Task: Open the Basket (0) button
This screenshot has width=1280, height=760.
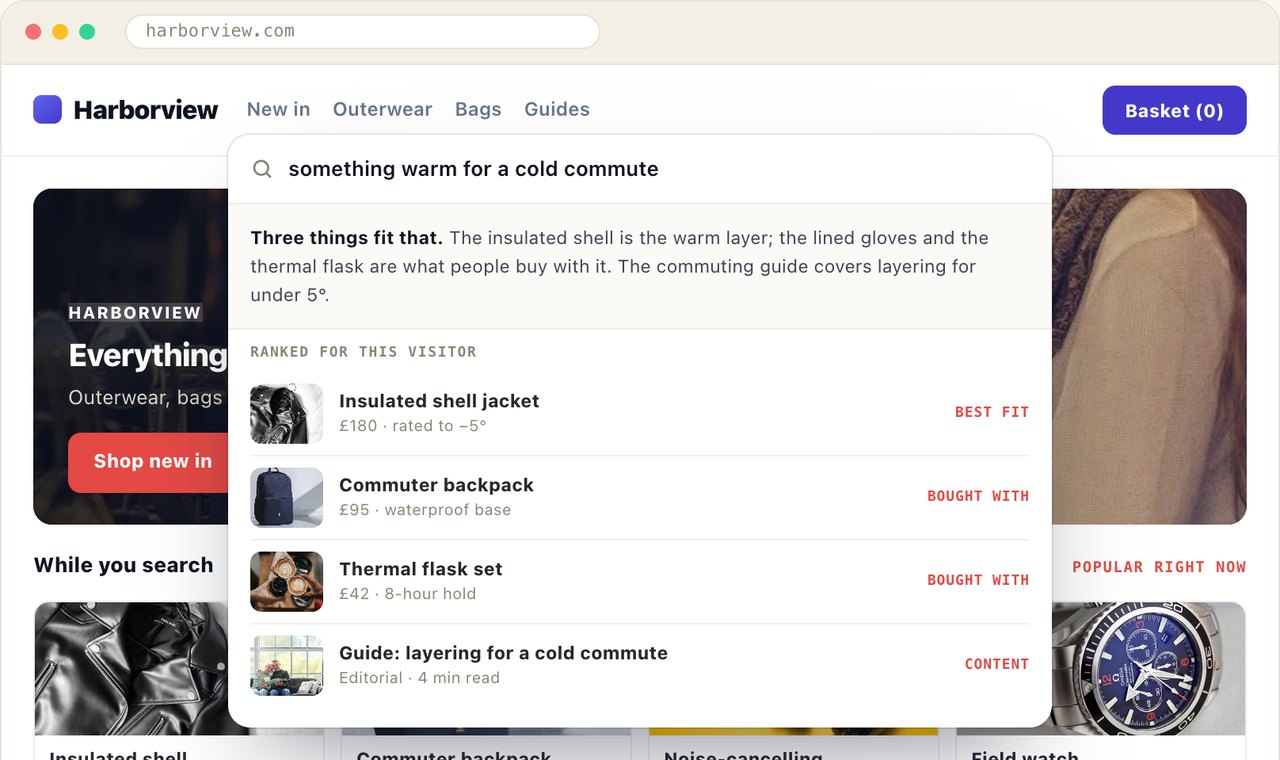Action: (x=1174, y=110)
